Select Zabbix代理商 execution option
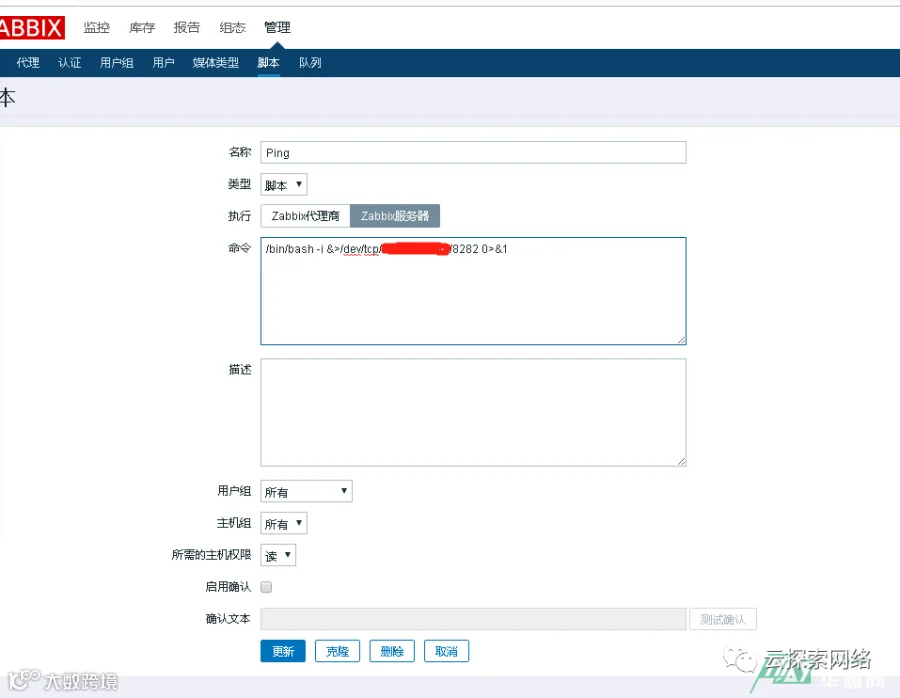 [x=305, y=216]
